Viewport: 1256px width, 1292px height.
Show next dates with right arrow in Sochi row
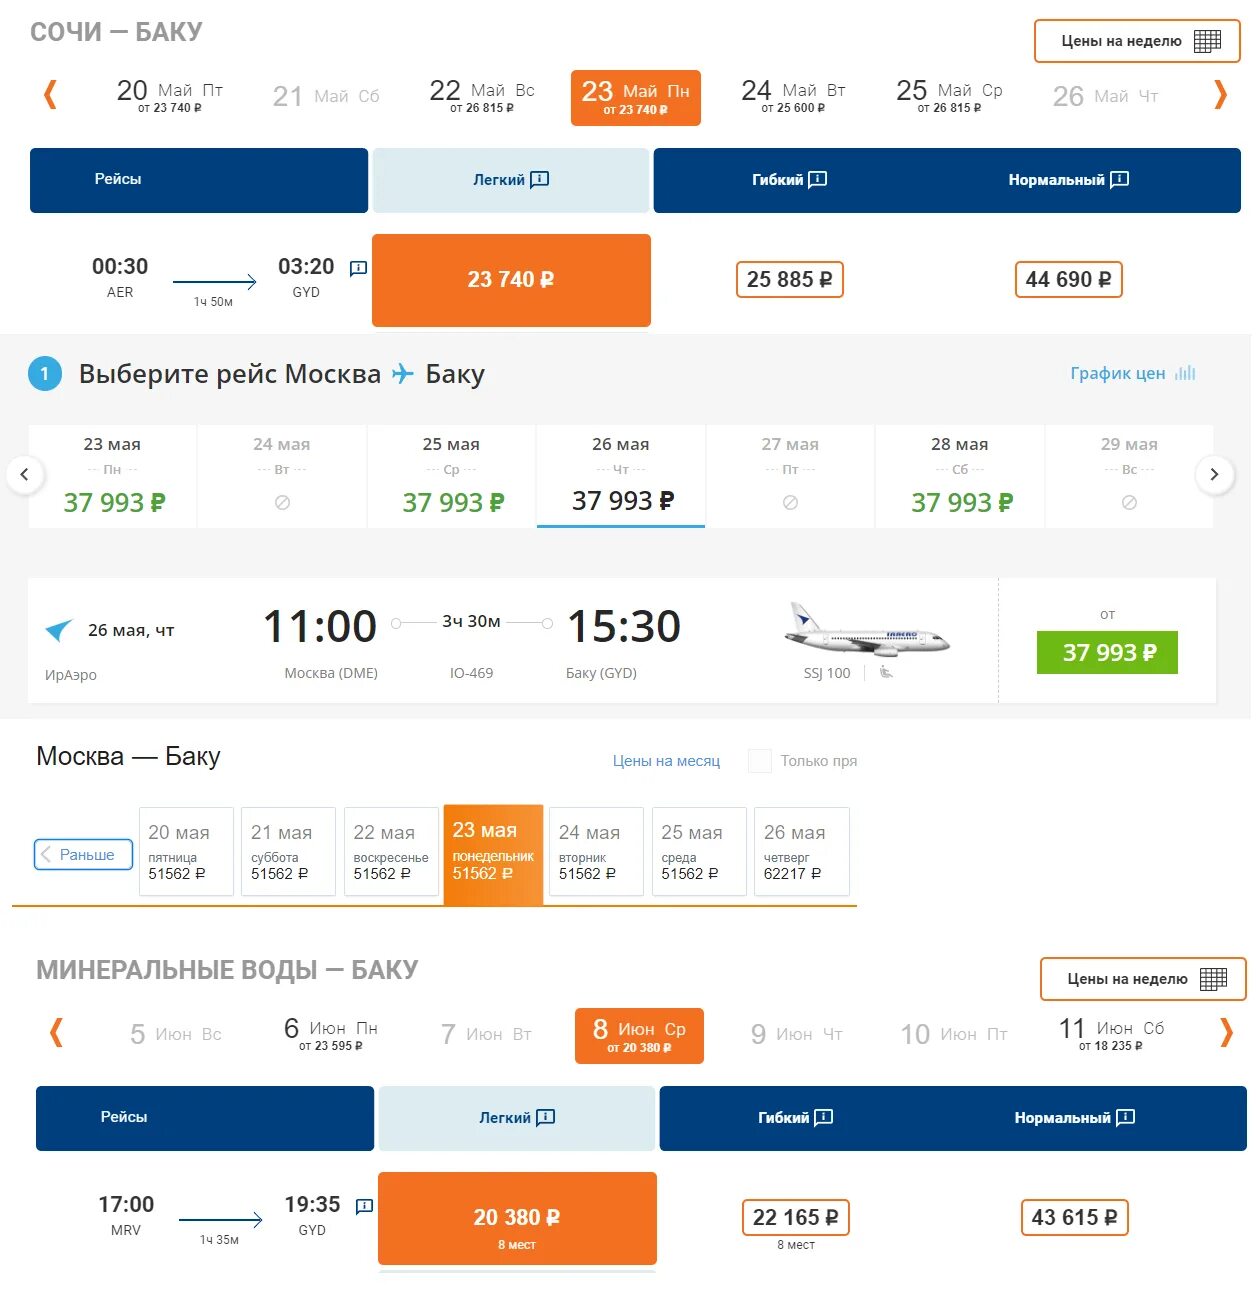pyautogui.click(x=1220, y=95)
